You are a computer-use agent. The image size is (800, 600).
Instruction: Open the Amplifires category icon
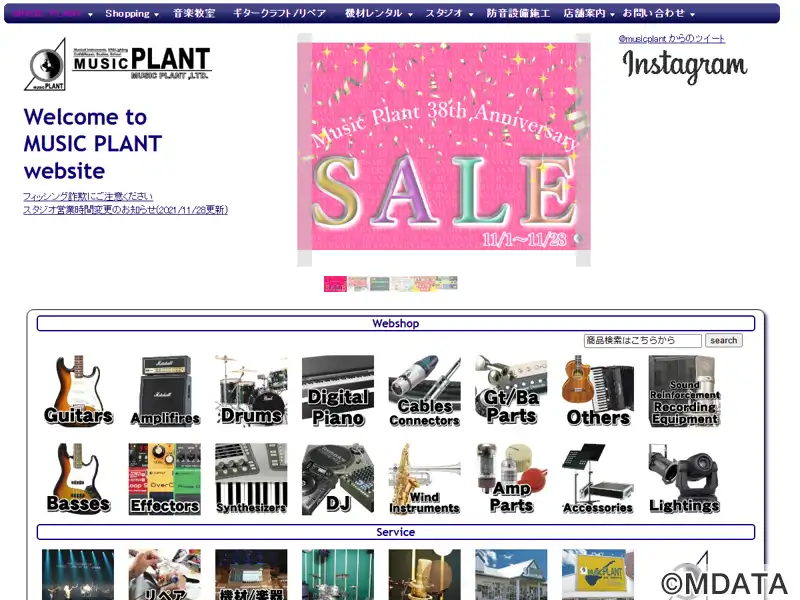click(165, 390)
